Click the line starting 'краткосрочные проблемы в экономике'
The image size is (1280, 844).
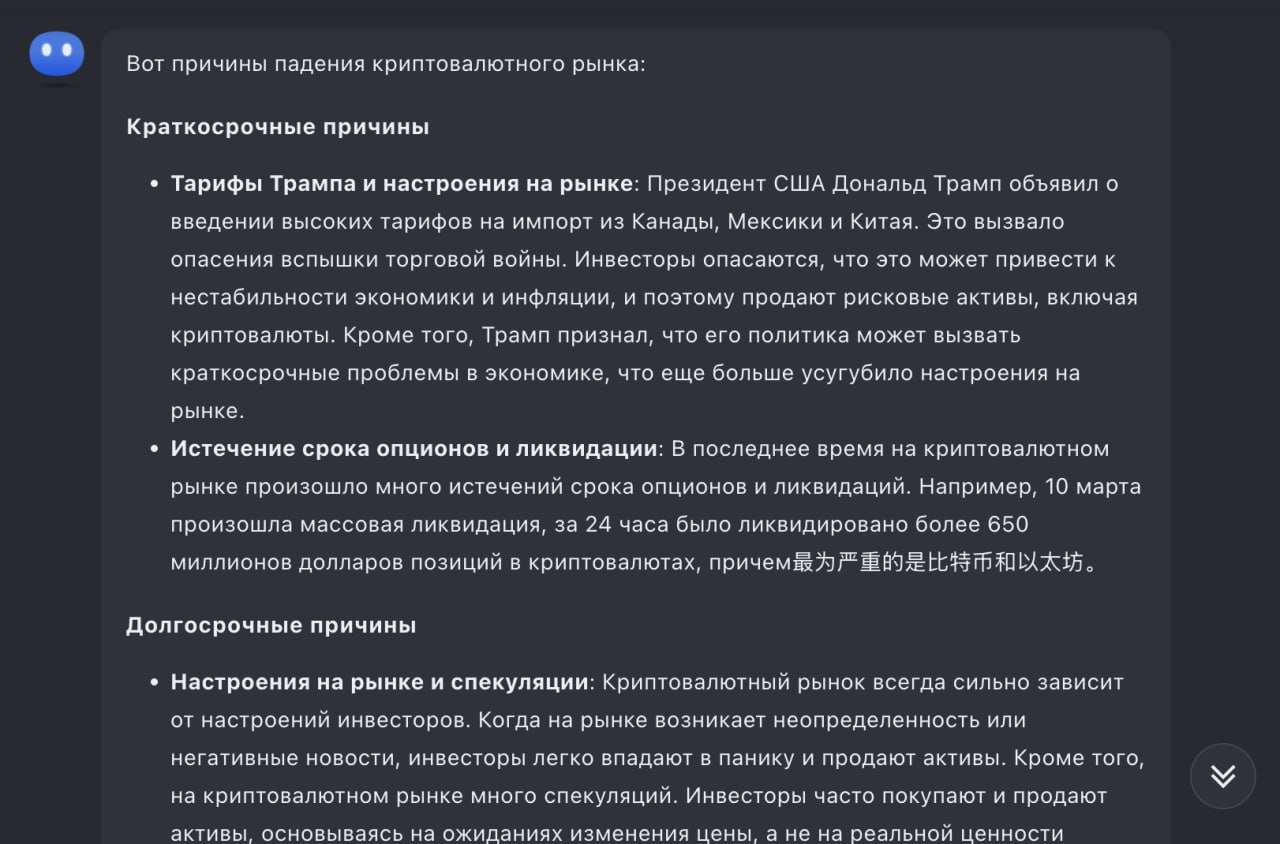625,373
